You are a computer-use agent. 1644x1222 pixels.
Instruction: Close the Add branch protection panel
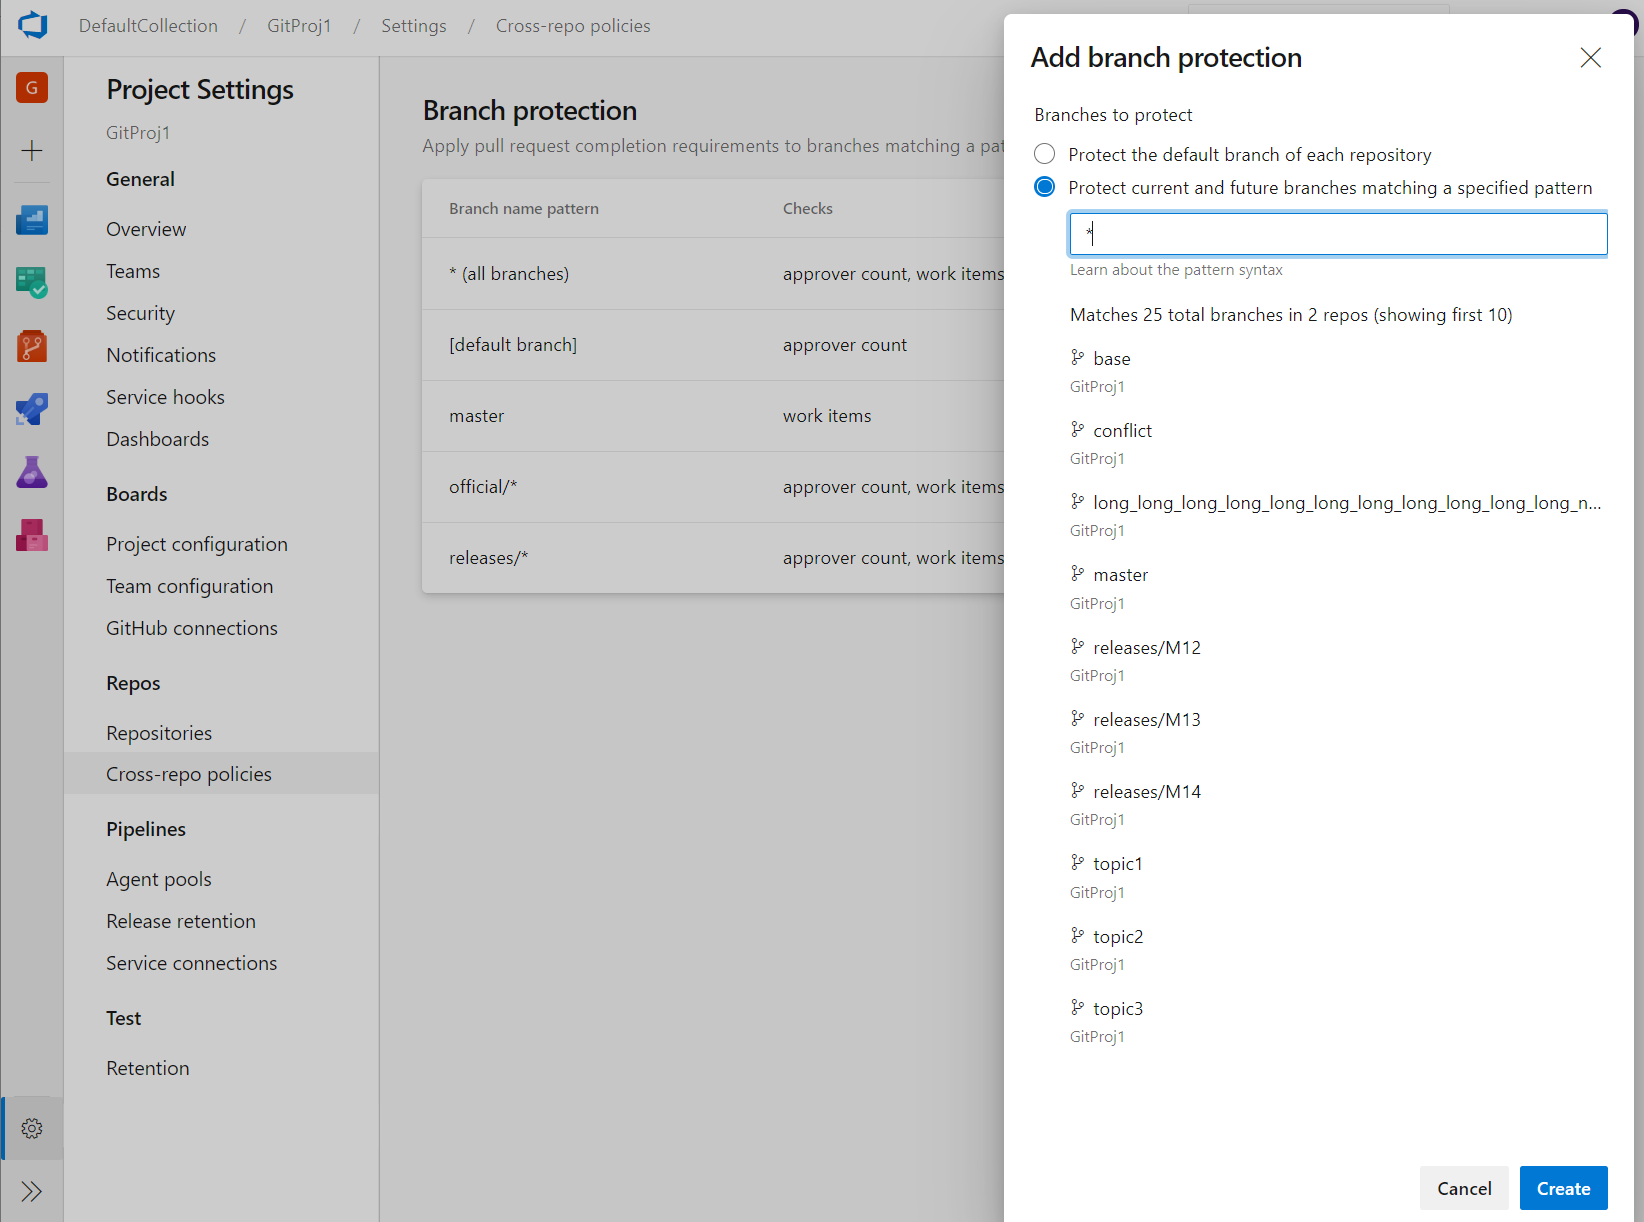(x=1590, y=58)
